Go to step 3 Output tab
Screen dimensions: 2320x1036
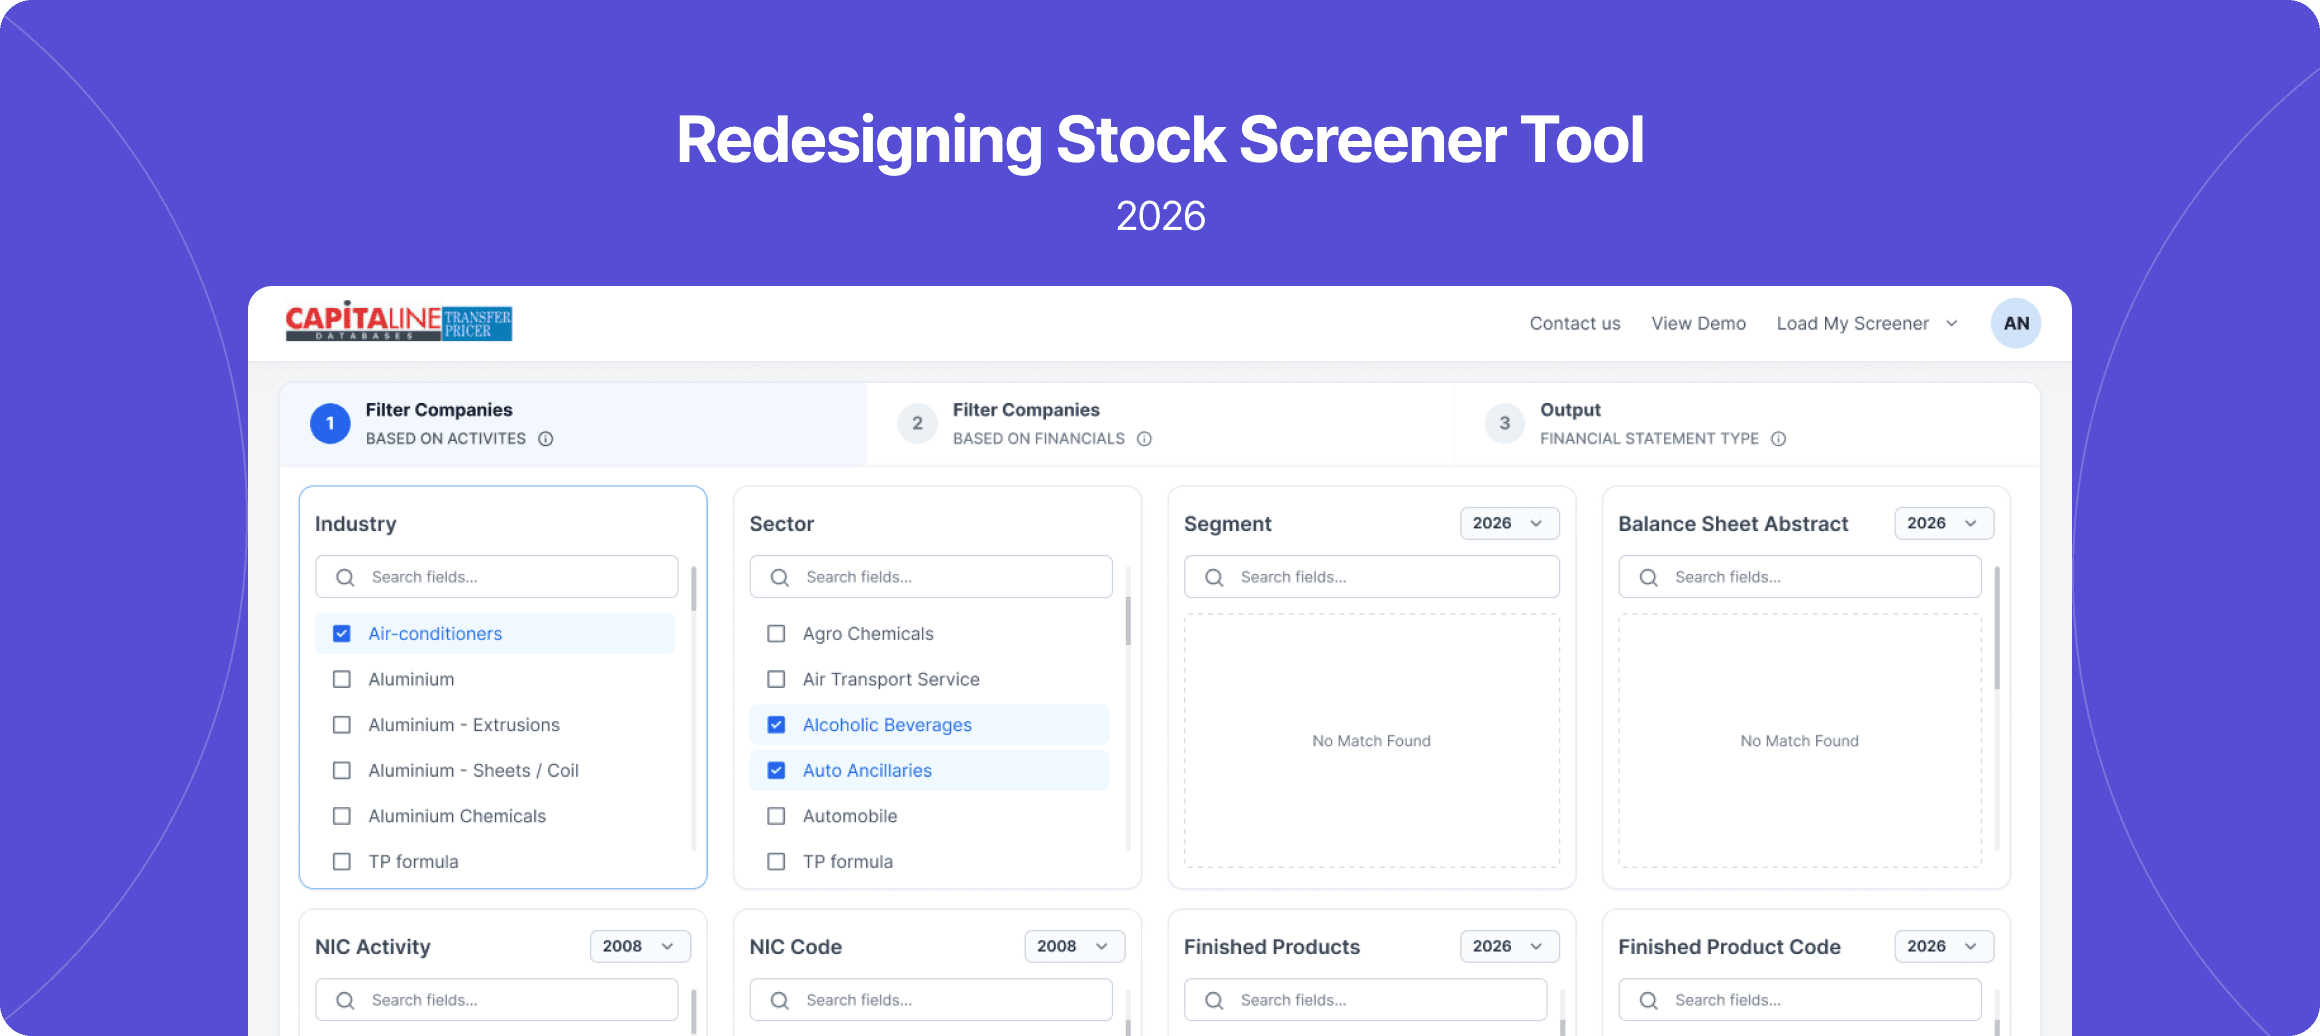coord(1746,424)
